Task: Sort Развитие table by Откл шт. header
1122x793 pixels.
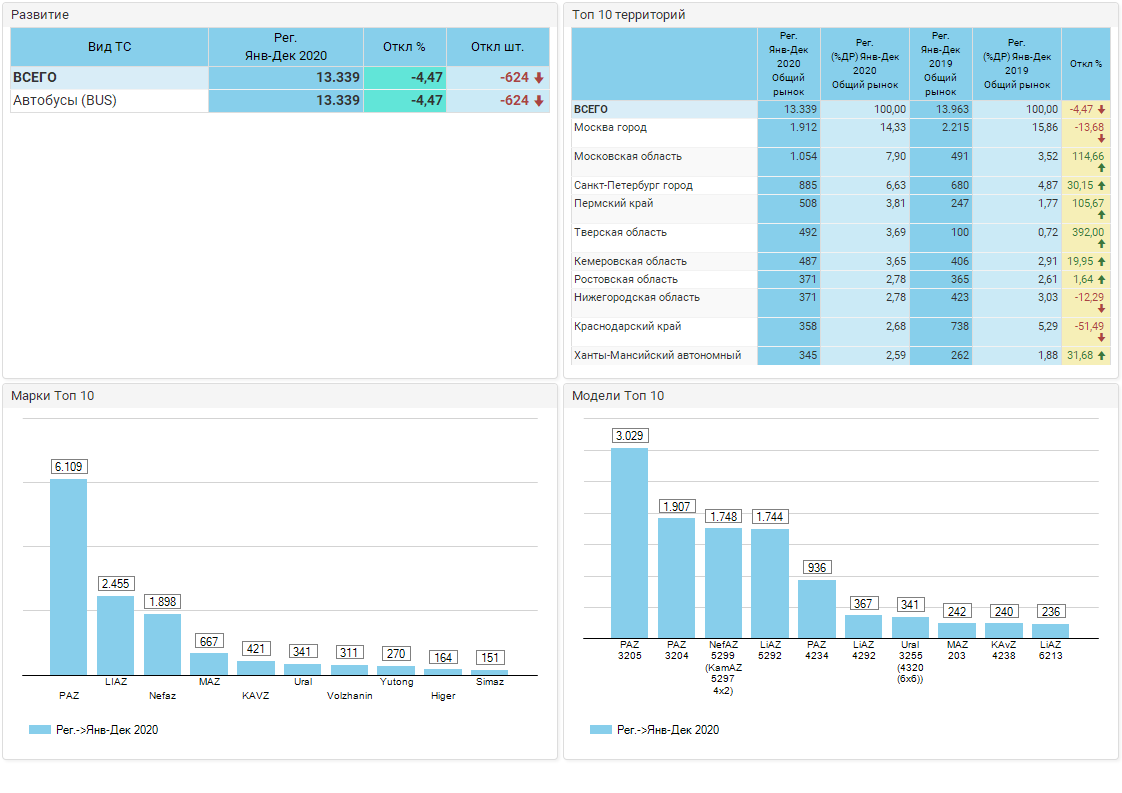Action: click(x=497, y=47)
